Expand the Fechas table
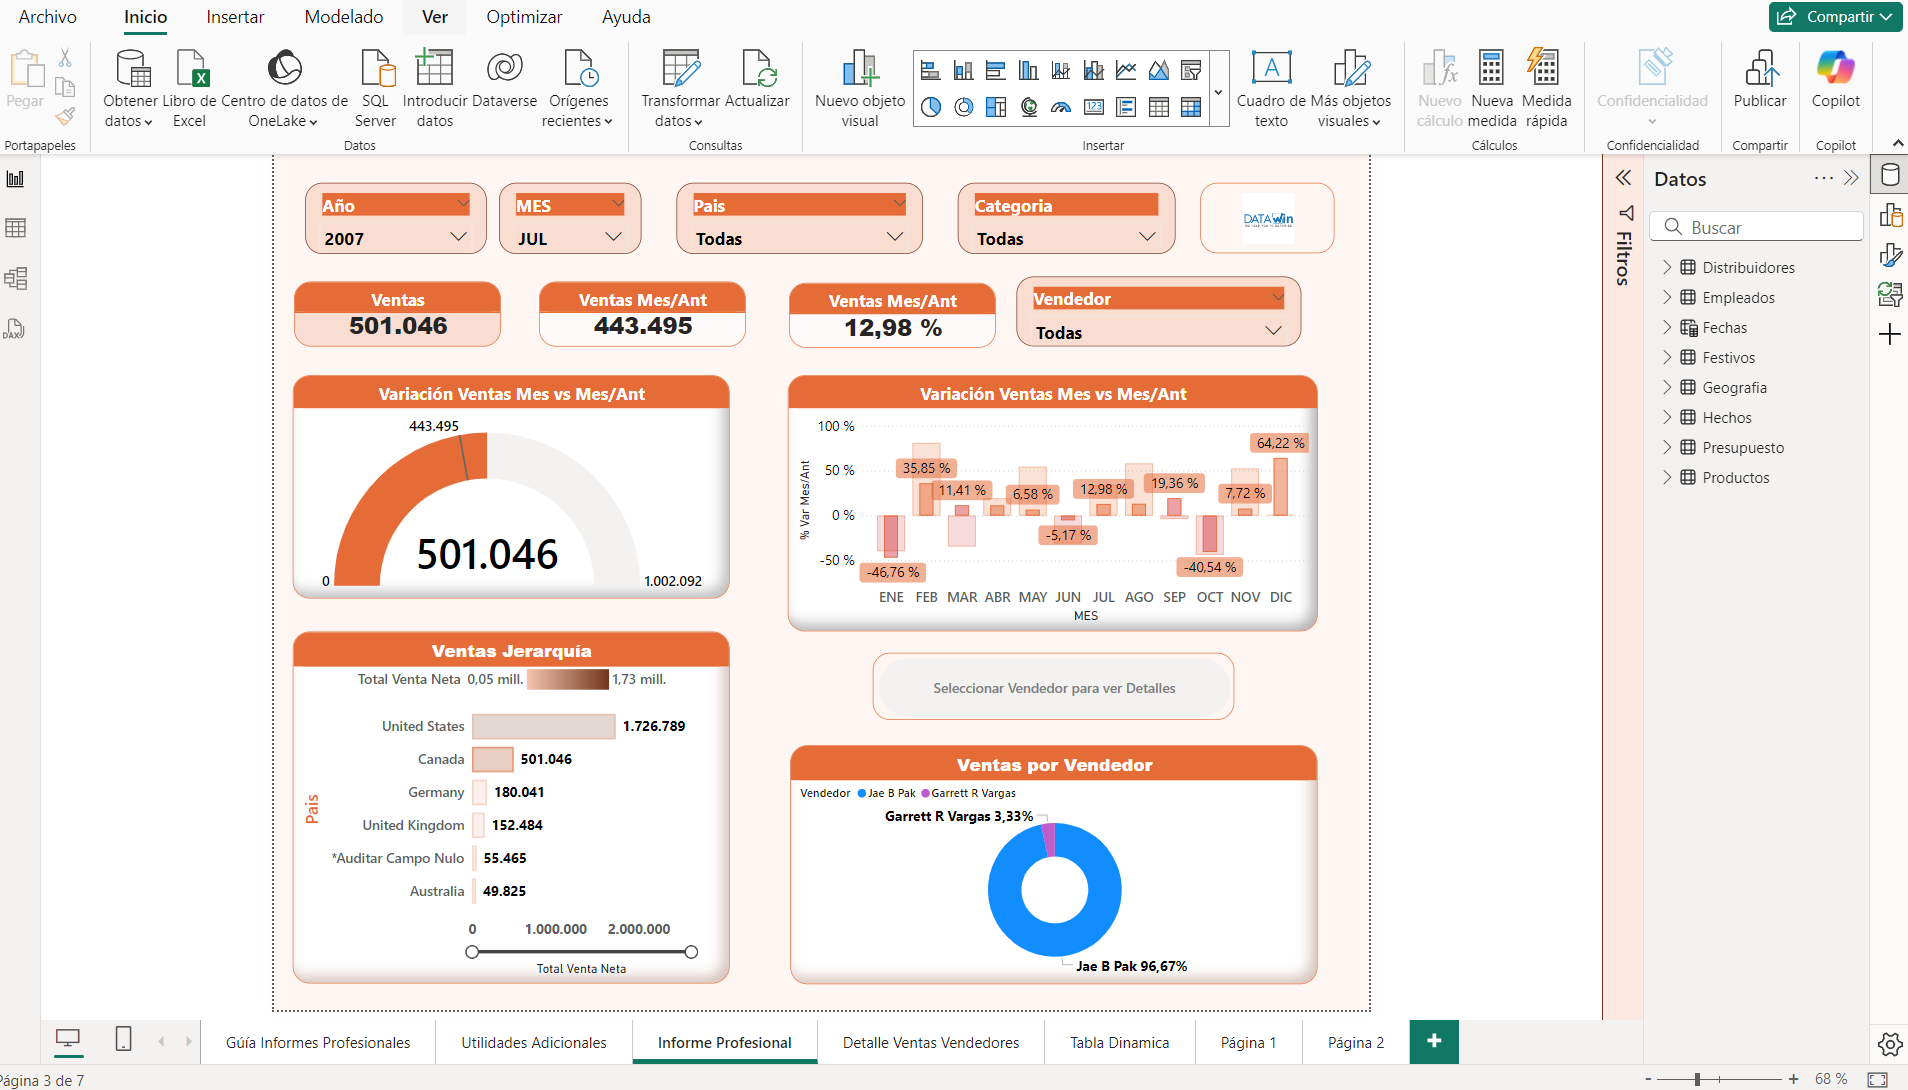Screen dimensions: 1908x1090 tap(1667, 327)
